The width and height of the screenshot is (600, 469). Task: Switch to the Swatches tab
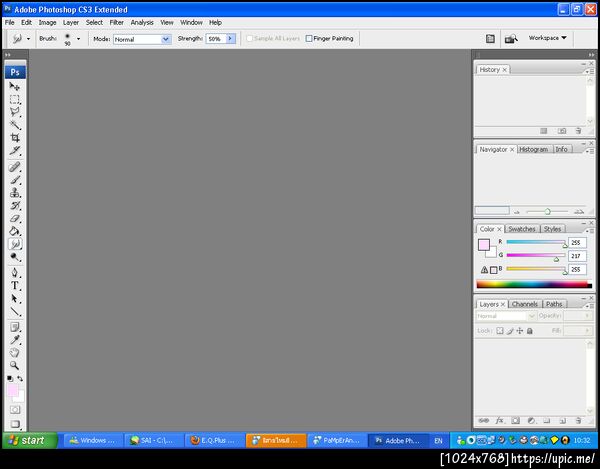tap(522, 229)
